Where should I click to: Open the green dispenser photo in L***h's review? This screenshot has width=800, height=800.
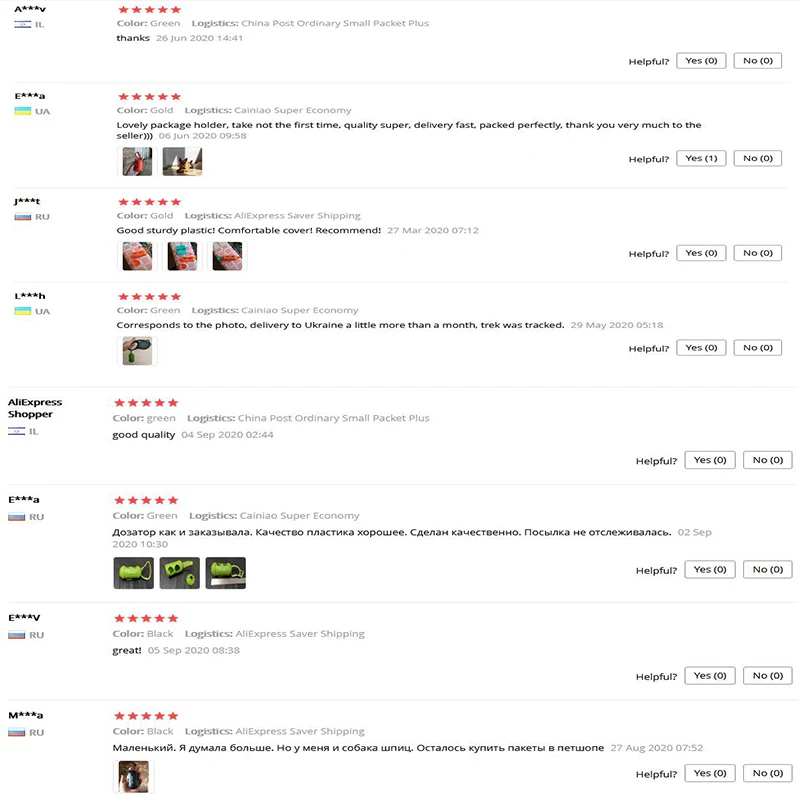point(137,349)
